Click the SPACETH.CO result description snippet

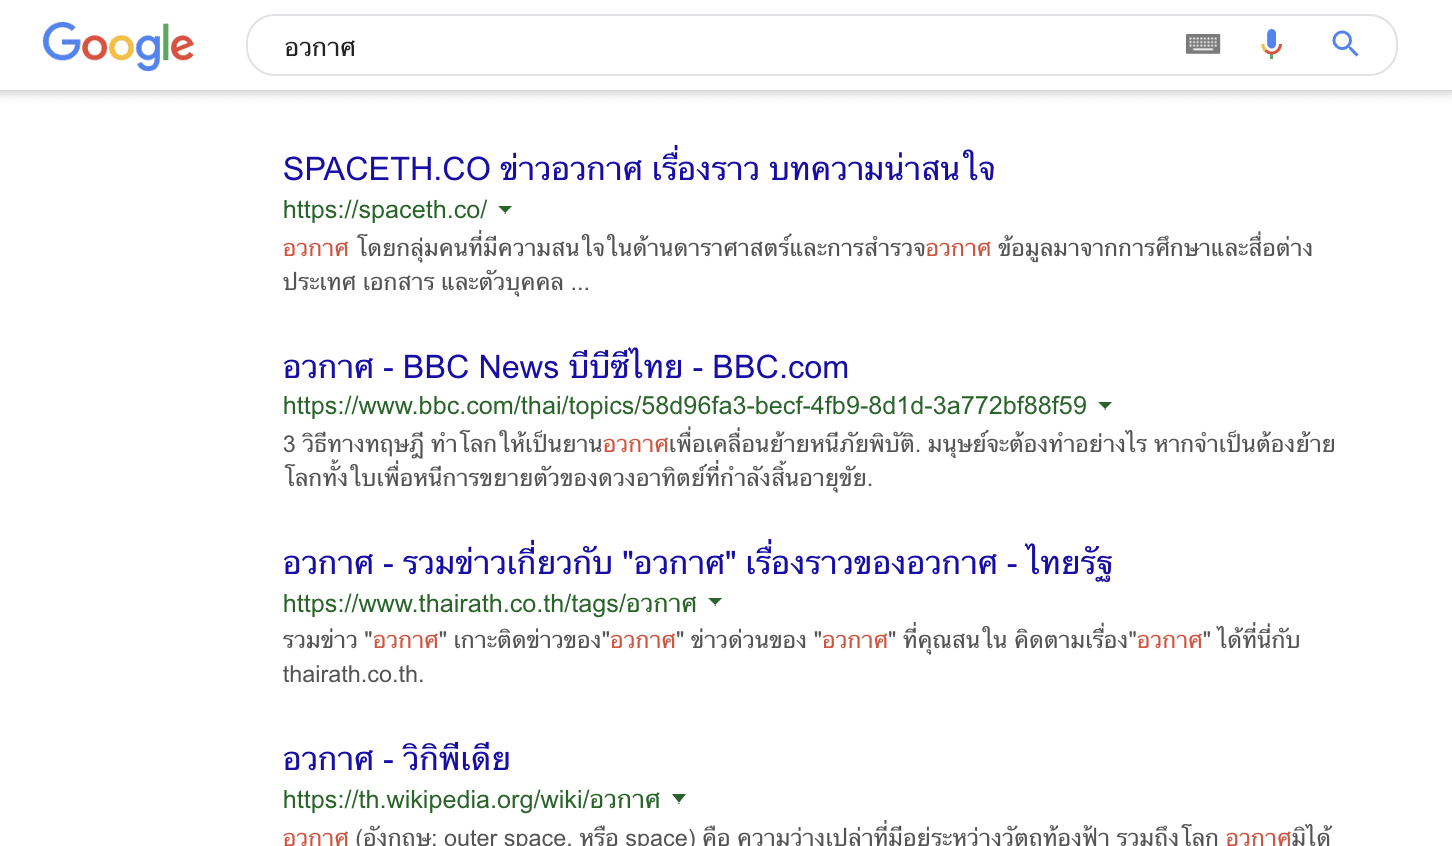[x=797, y=265]
